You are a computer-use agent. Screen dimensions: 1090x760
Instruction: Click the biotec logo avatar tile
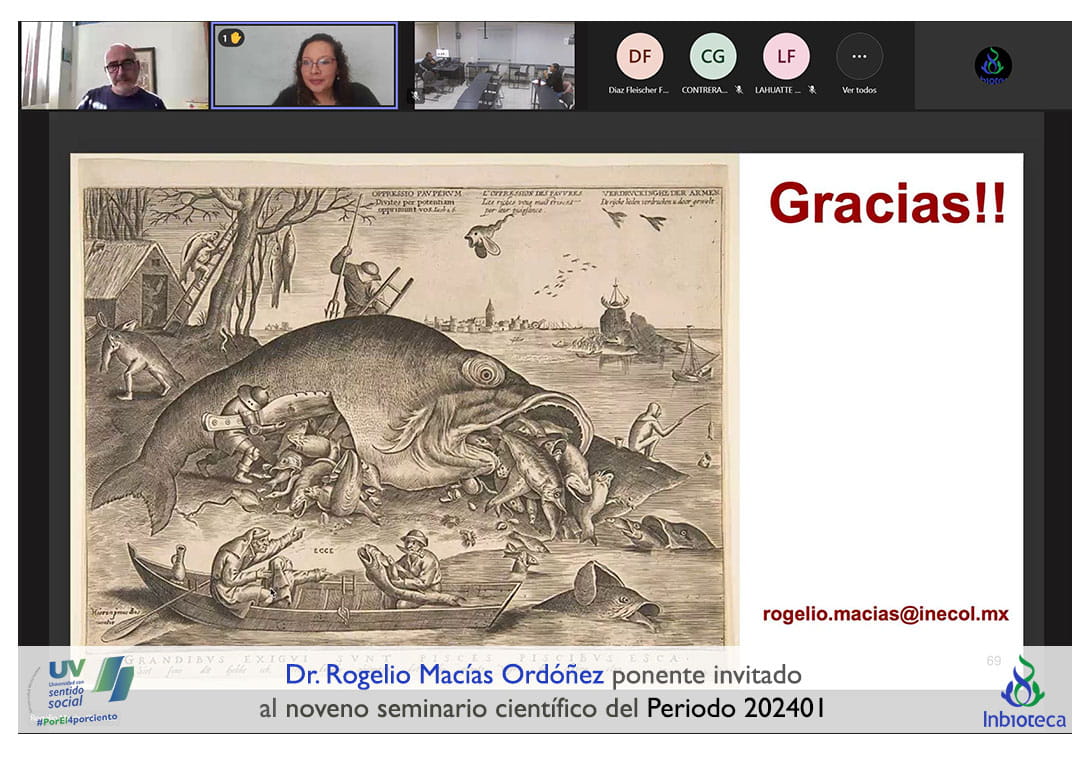pyautogui.click(x=992, y=66)
